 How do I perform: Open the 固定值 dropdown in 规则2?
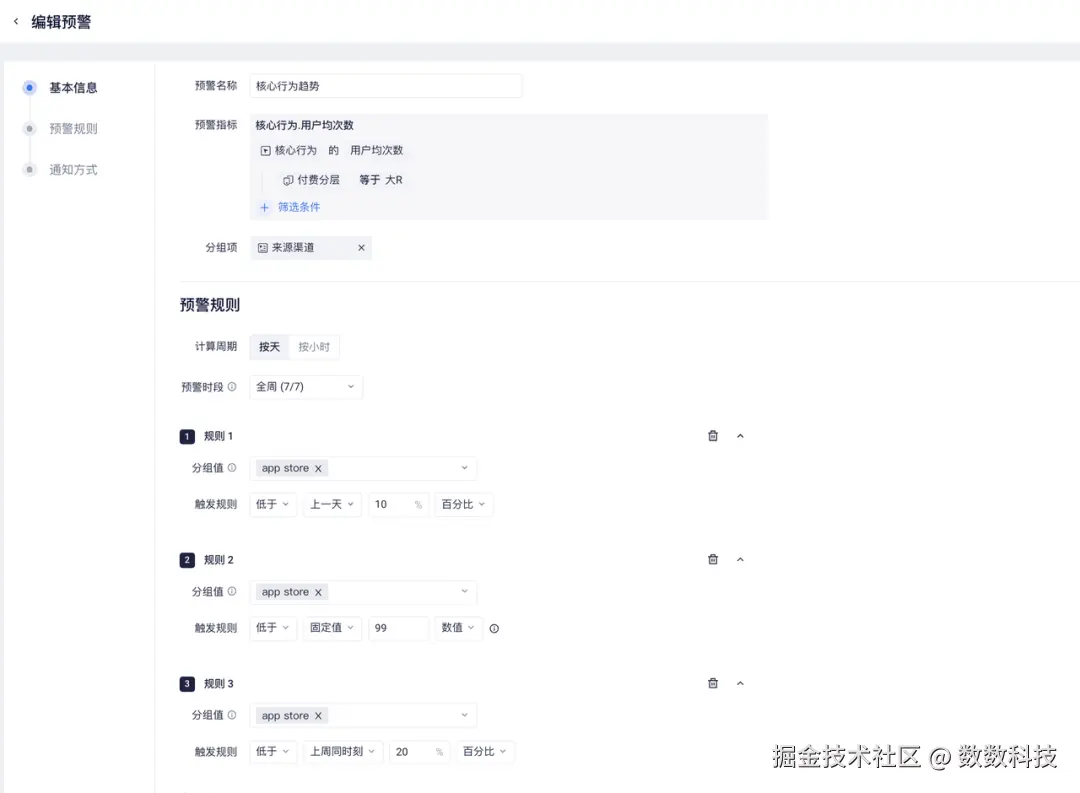[332, 628]
